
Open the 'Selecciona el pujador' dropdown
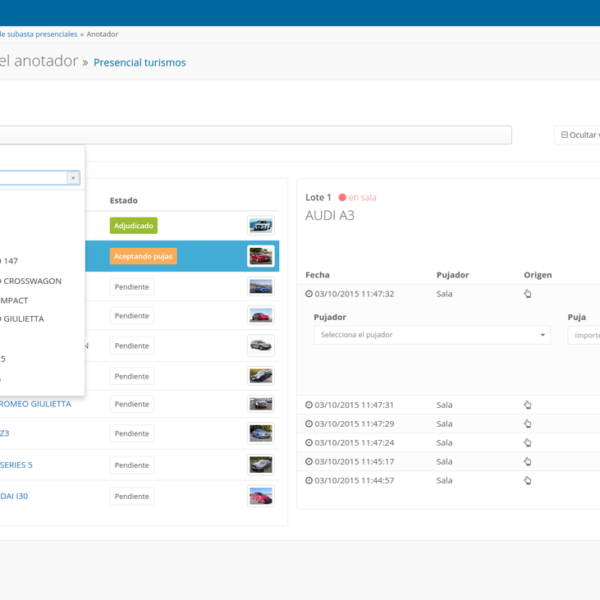tap(431, 335)
